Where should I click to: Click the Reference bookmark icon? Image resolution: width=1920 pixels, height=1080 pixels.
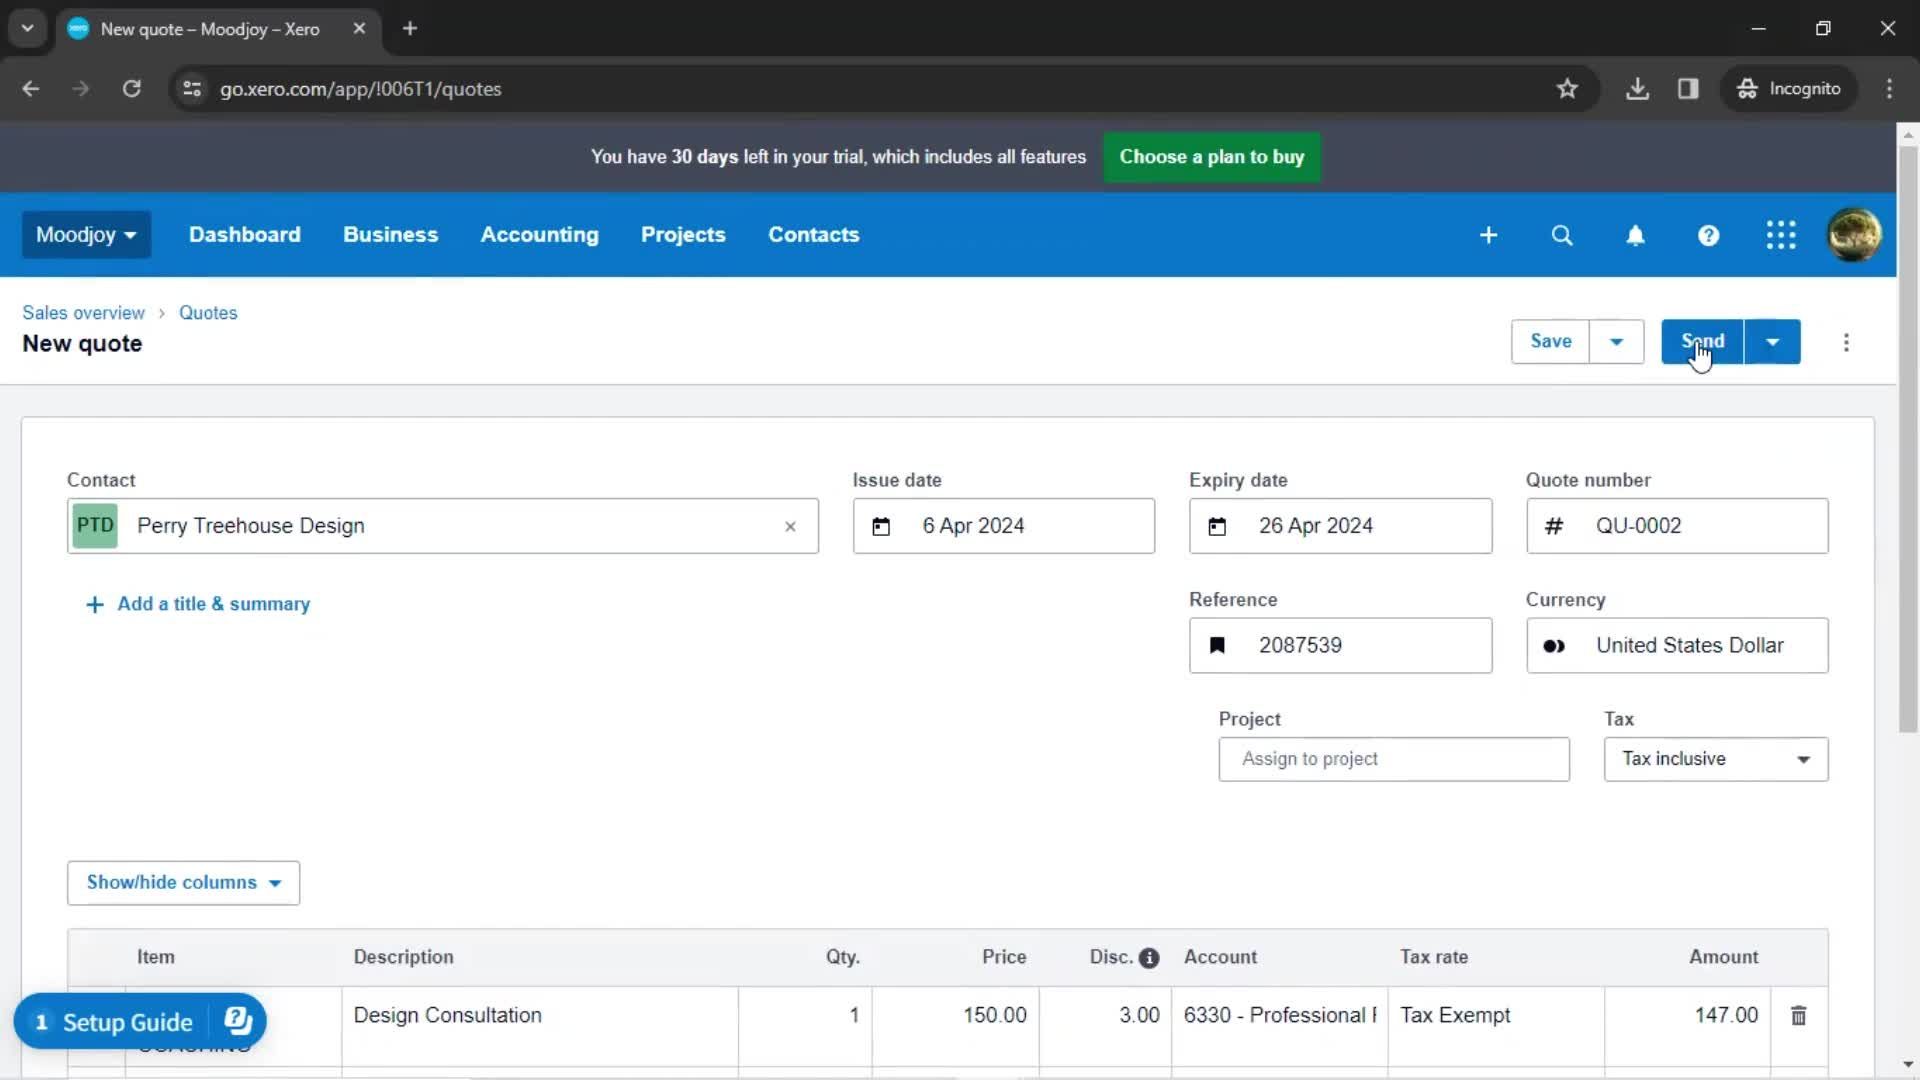1217,646
